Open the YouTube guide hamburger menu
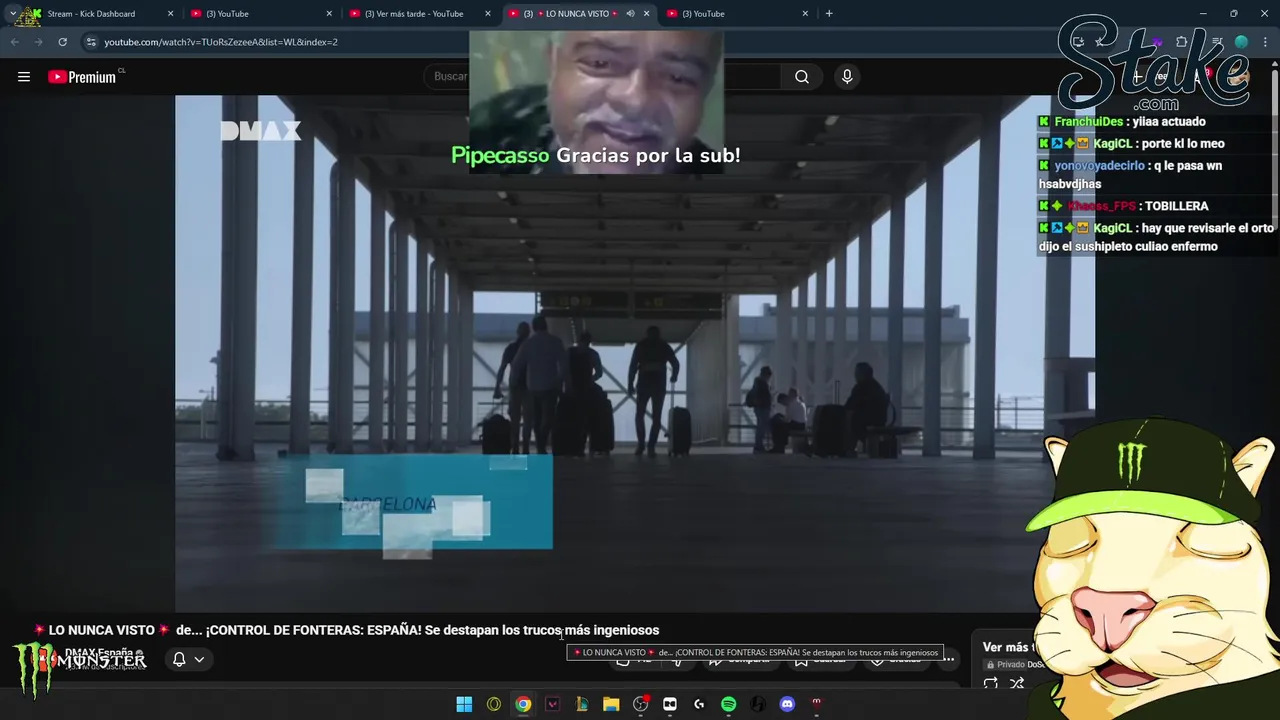This screenshot has height=720, width=1280. tap(24, 77)
